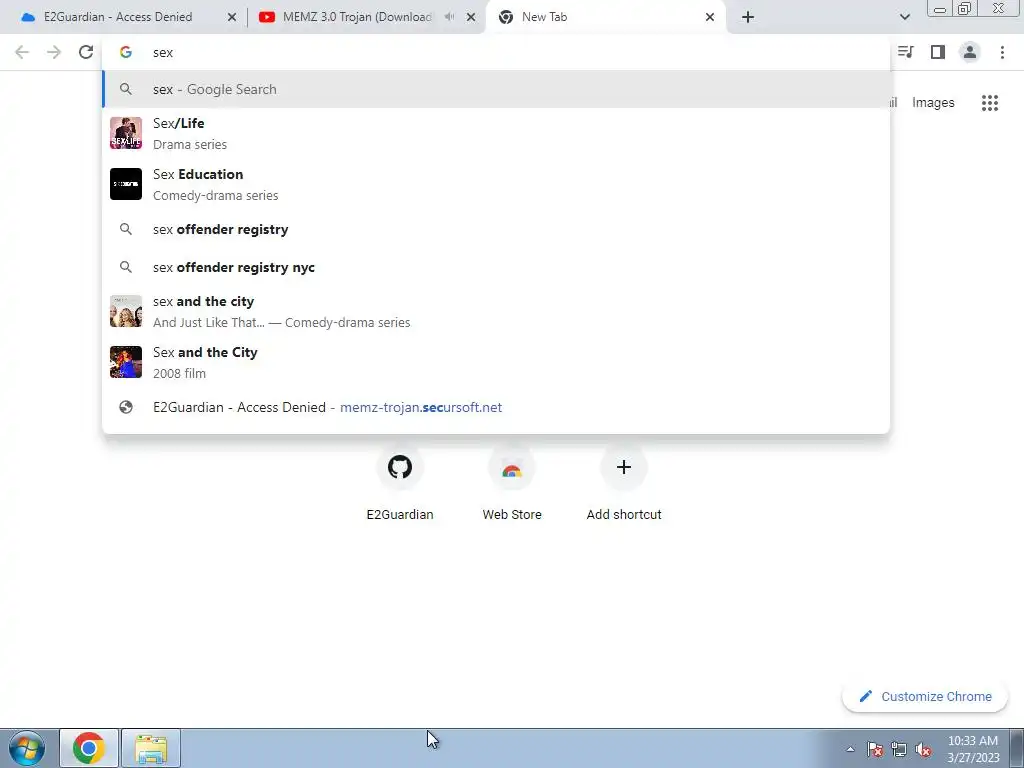Expand the tab search dropdown arrow

coord(904,17)
